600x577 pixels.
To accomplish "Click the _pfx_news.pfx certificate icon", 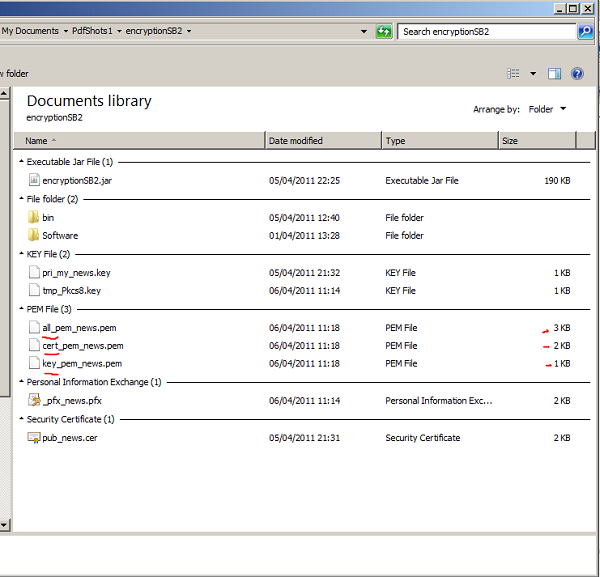I will pos(34,400).
